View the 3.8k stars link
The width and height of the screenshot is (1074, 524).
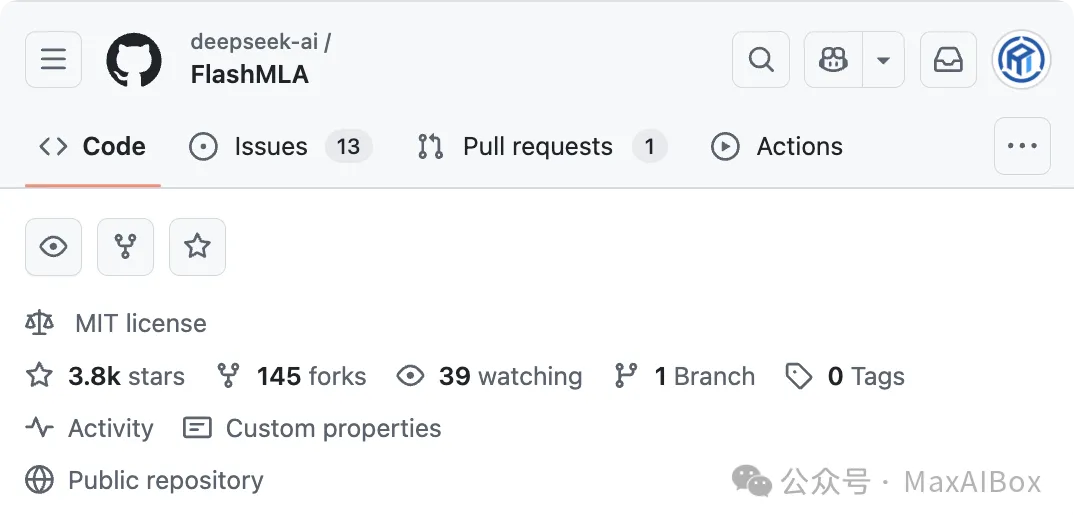125,377
